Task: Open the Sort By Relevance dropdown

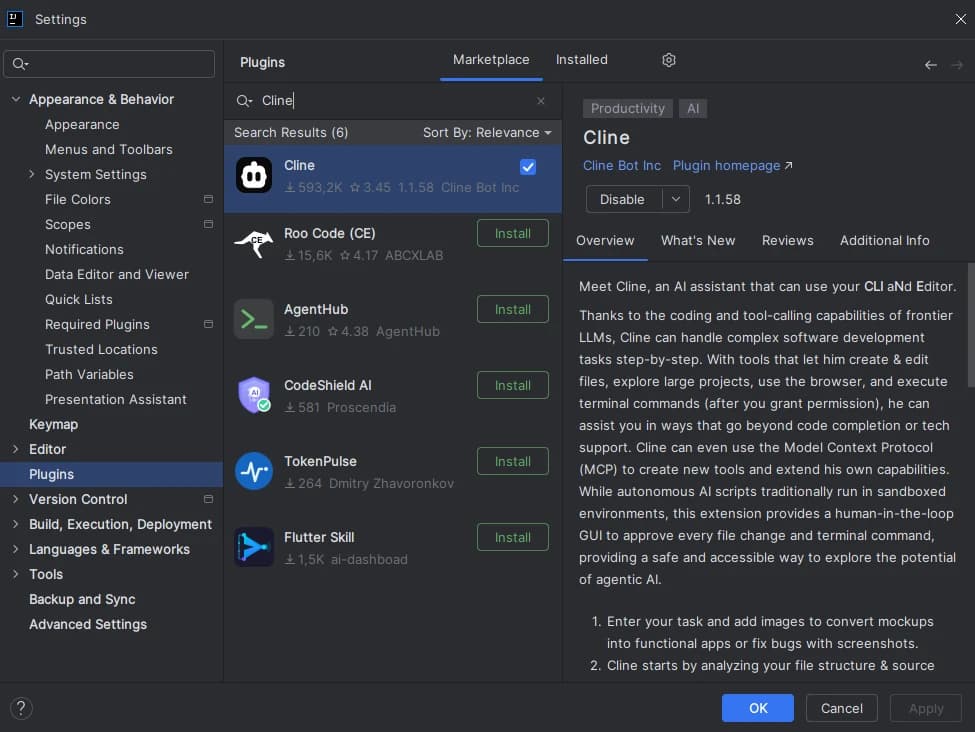Action: pyautogui.click(x=486, y=132)
